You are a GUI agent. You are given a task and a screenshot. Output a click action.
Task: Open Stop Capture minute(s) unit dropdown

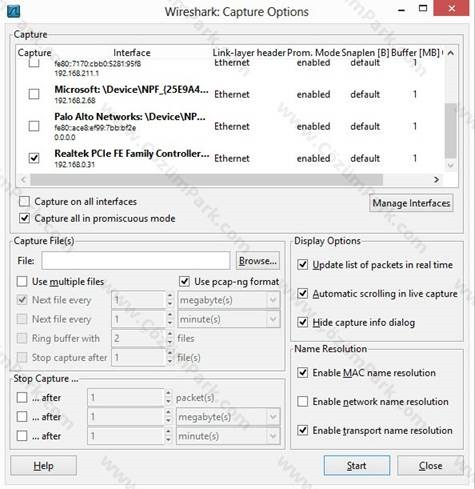[228, 436]
